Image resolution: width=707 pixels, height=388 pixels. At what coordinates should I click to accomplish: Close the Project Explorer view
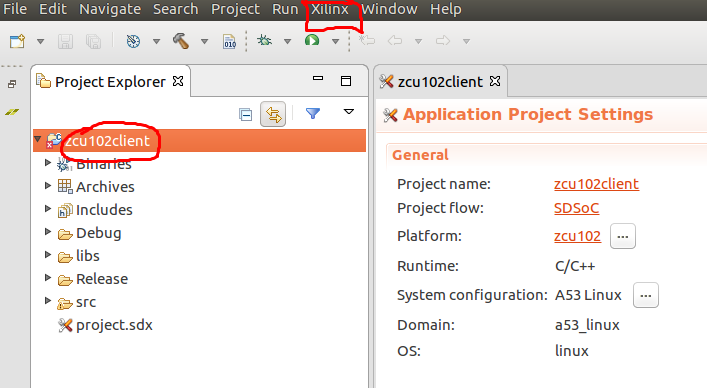[179, 81]
